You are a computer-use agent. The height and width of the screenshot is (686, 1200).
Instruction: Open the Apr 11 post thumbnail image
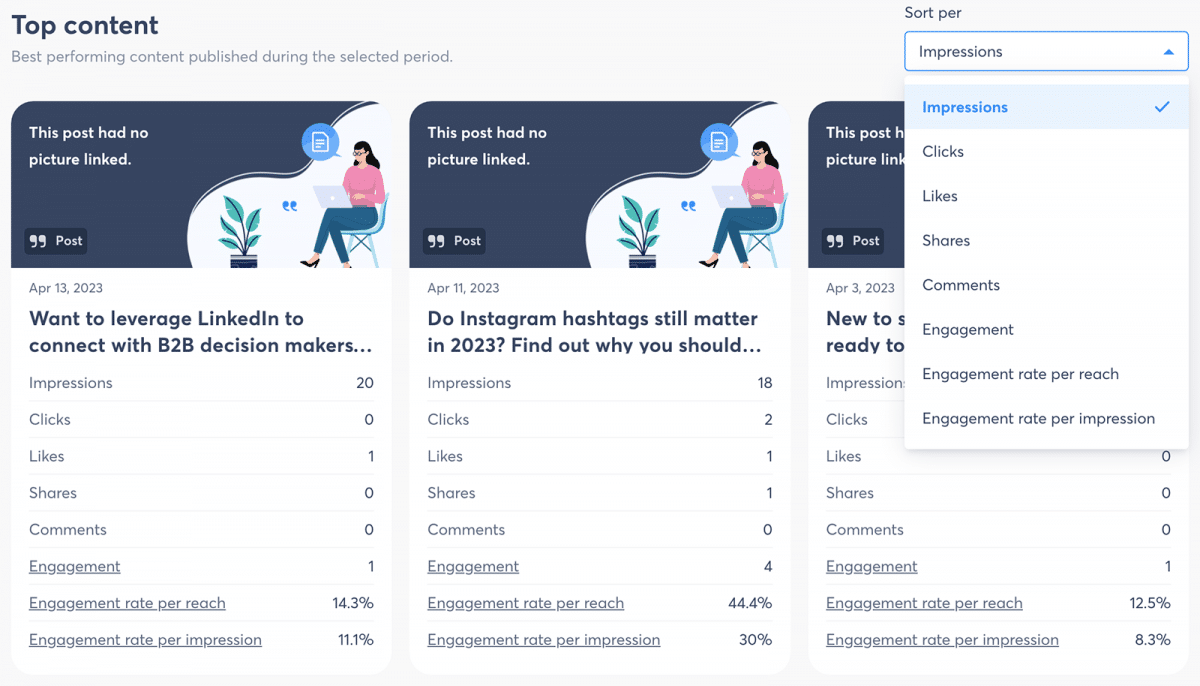tap(600, 184)
